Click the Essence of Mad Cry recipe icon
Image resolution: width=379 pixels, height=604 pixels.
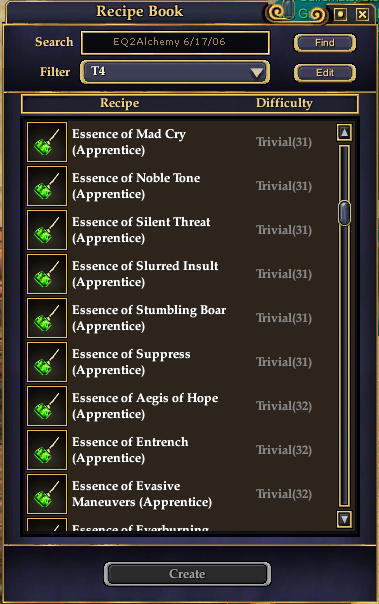[x=47, y=142]
